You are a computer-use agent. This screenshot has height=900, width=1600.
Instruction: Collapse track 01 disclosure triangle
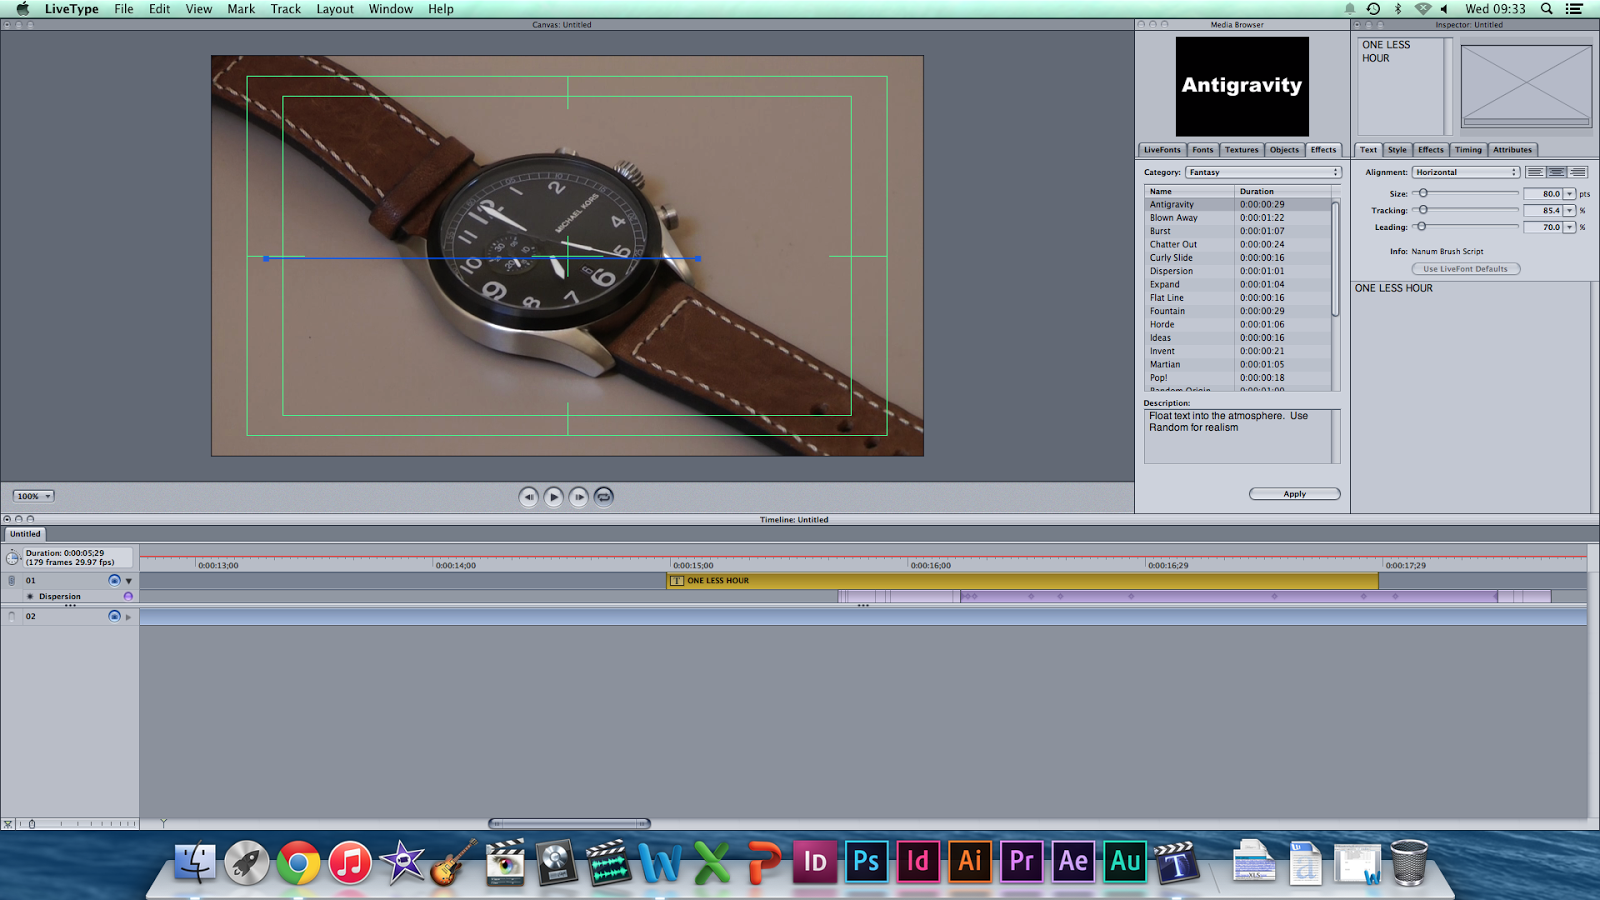coord(129,581)
